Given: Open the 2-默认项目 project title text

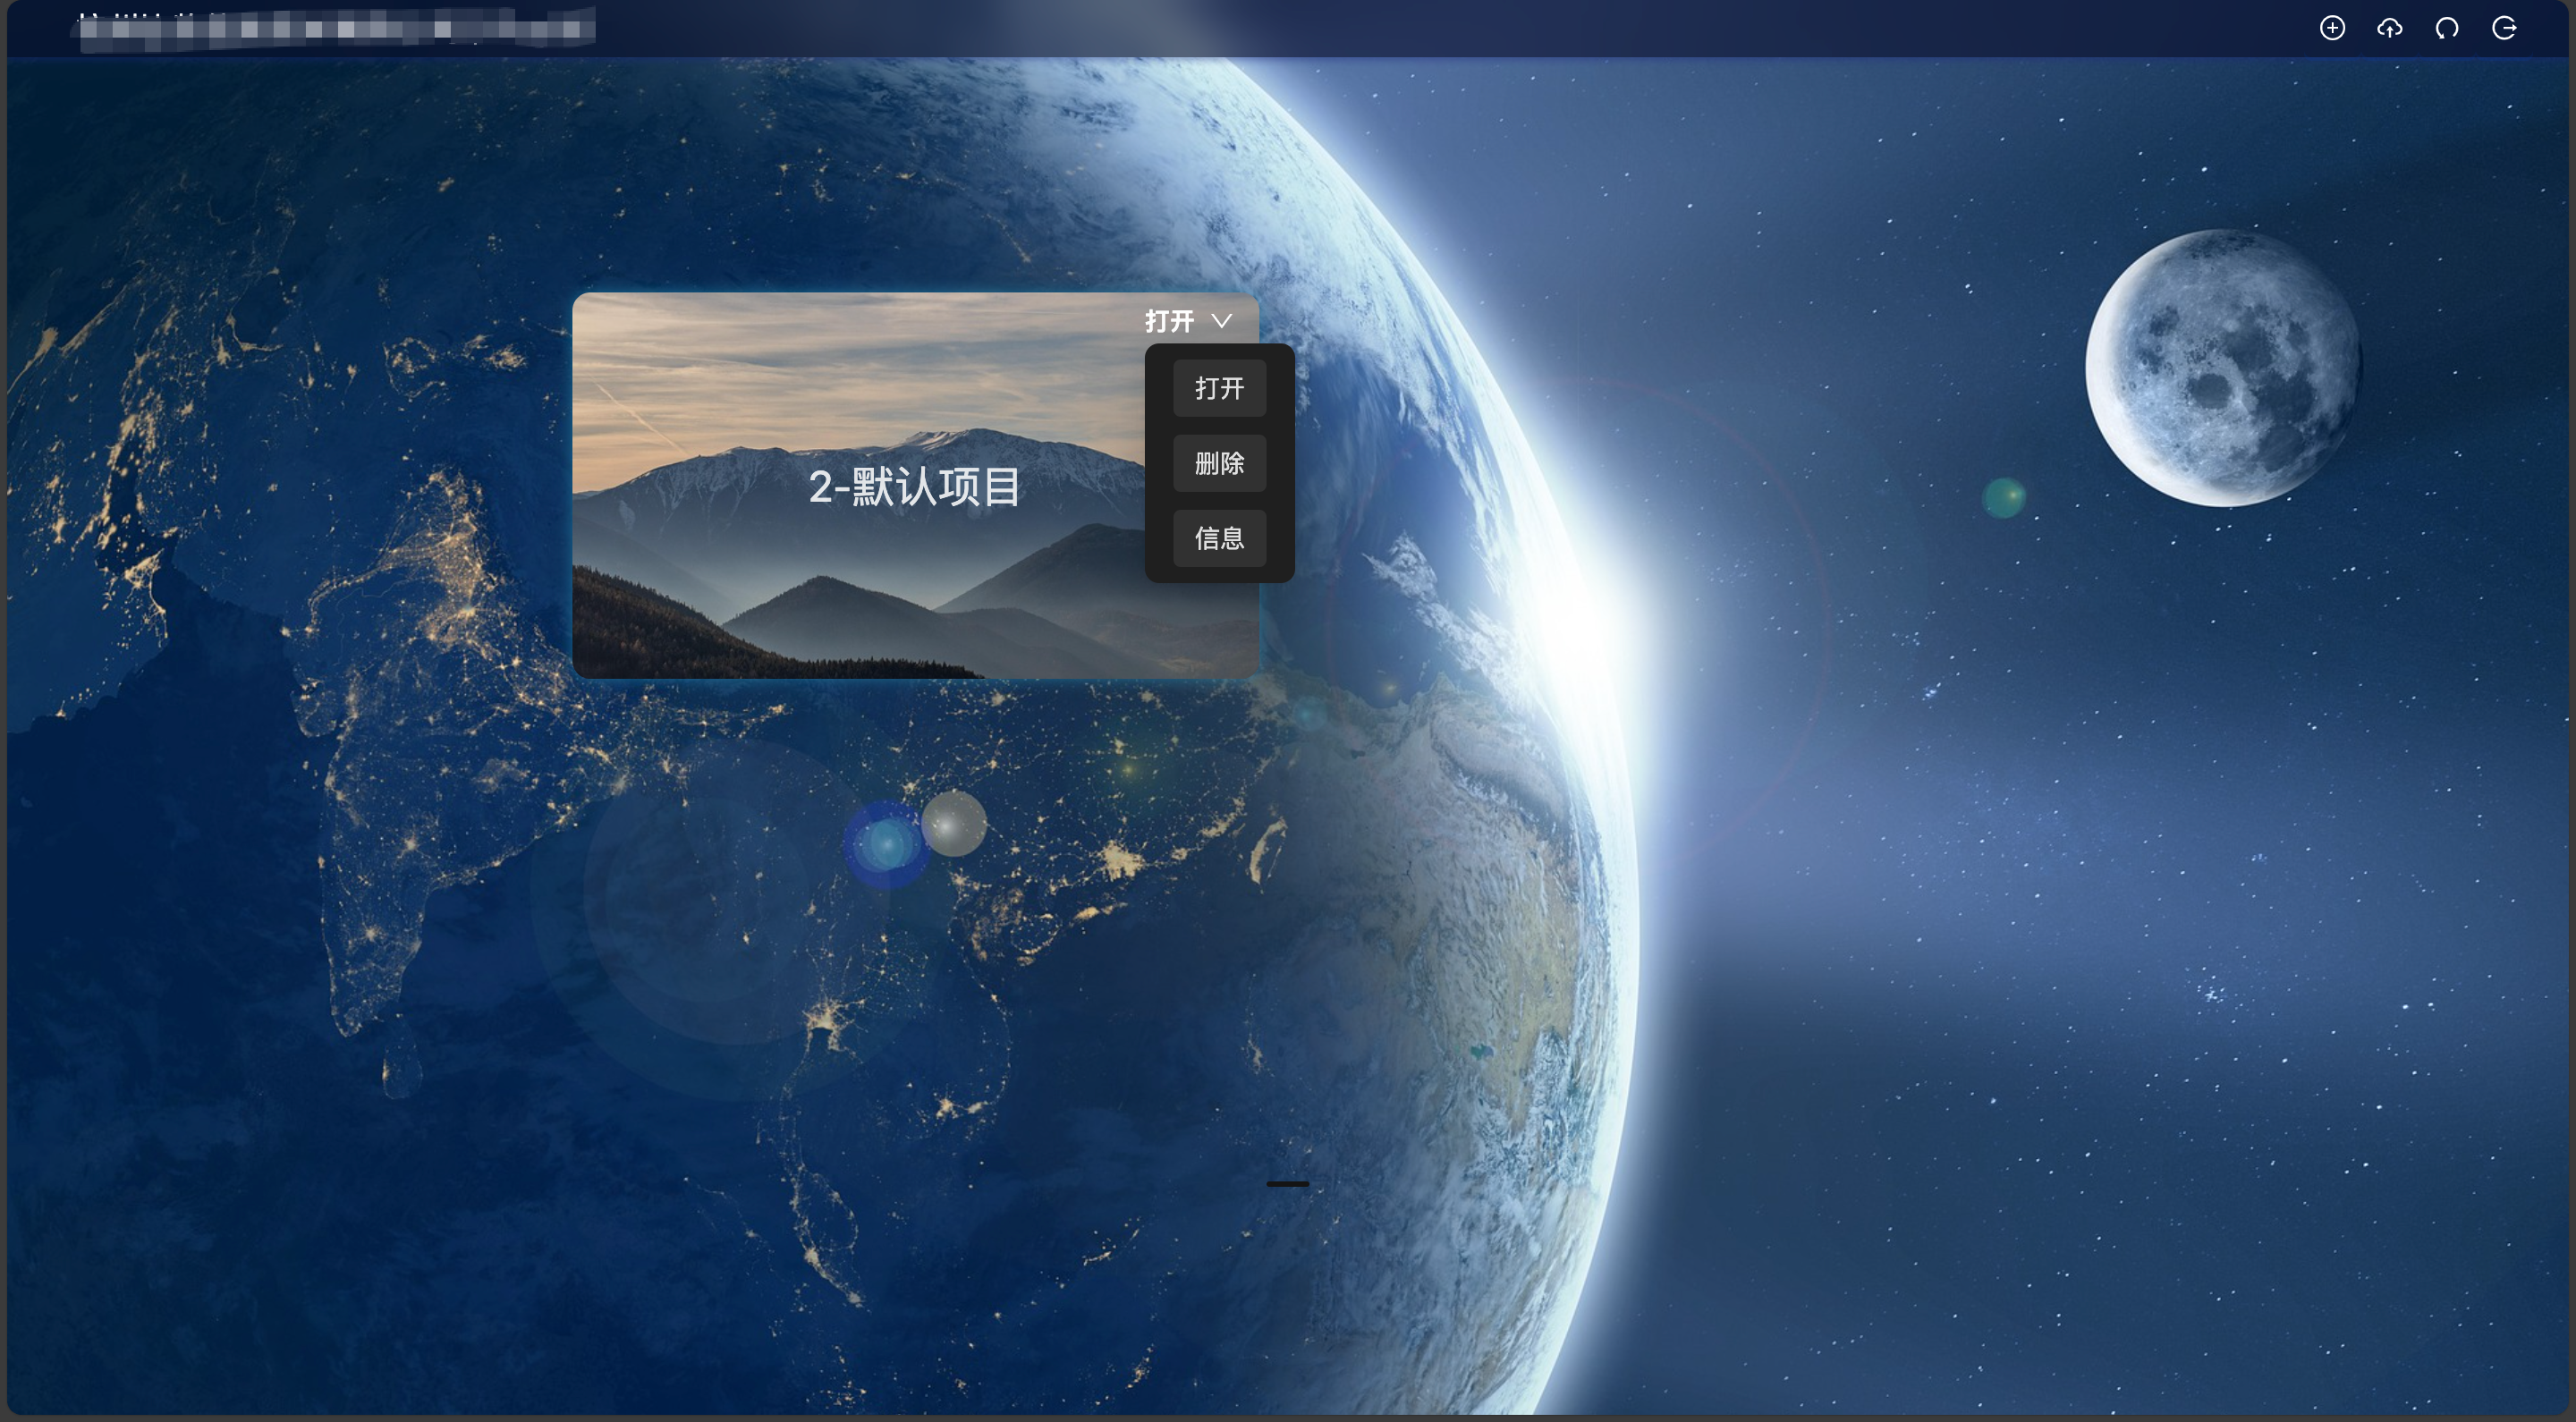Looking at the screenshot, I should coord(914,487).
